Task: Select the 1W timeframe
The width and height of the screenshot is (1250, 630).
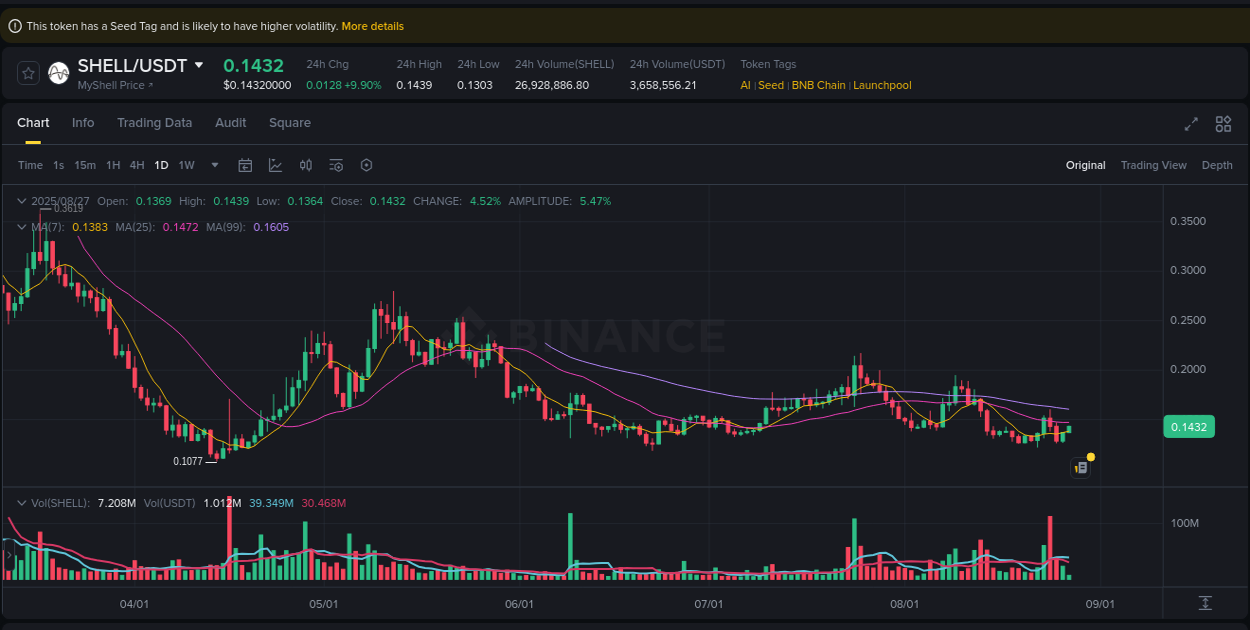Action: [x=186, y=165]
